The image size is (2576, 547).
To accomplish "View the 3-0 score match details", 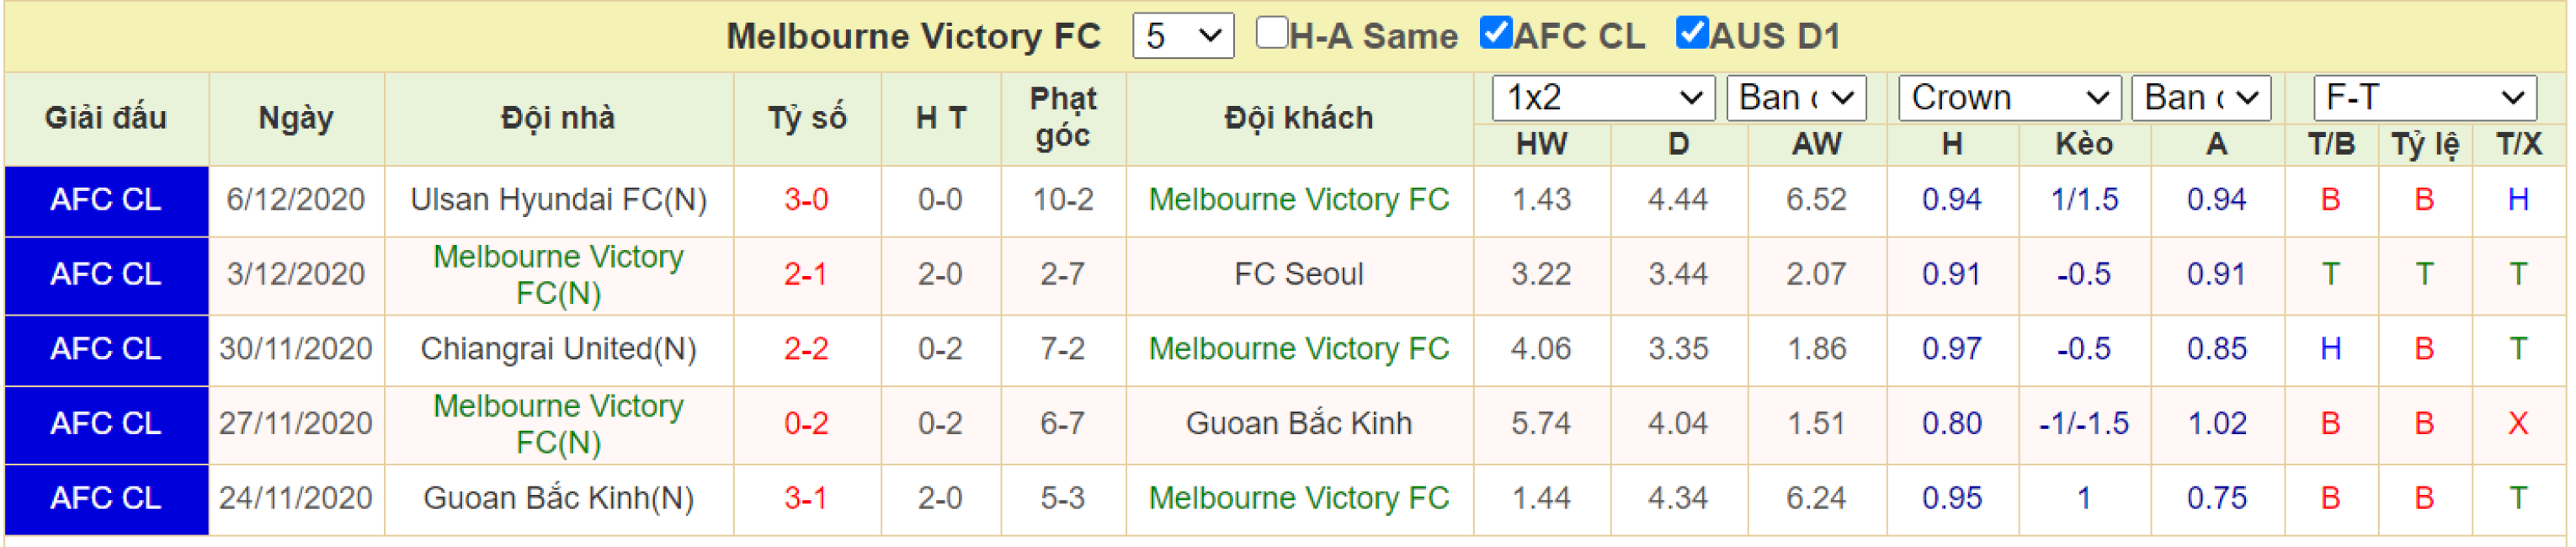I will click(806, 200).
